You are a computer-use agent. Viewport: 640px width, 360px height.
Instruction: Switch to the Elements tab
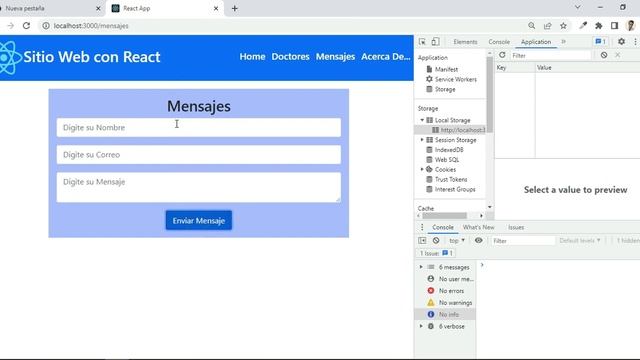(465, 42)
